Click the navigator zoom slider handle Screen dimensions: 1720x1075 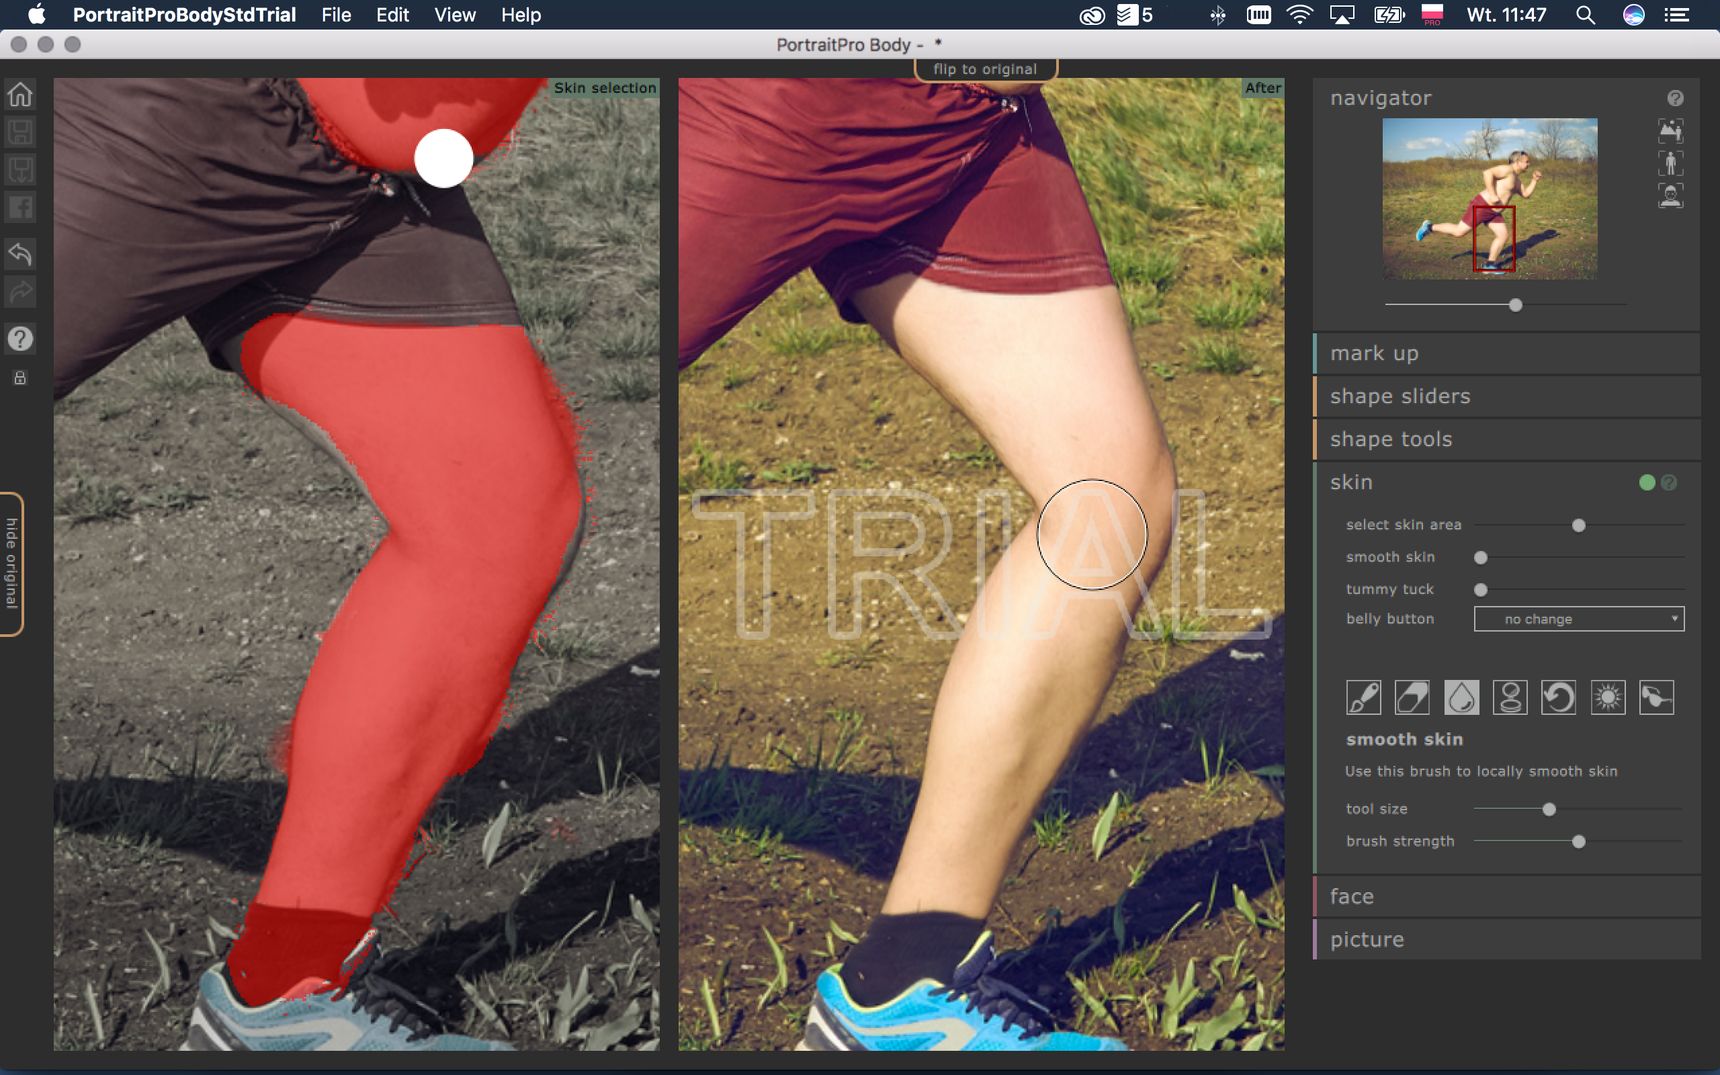tap(1516, 305)
